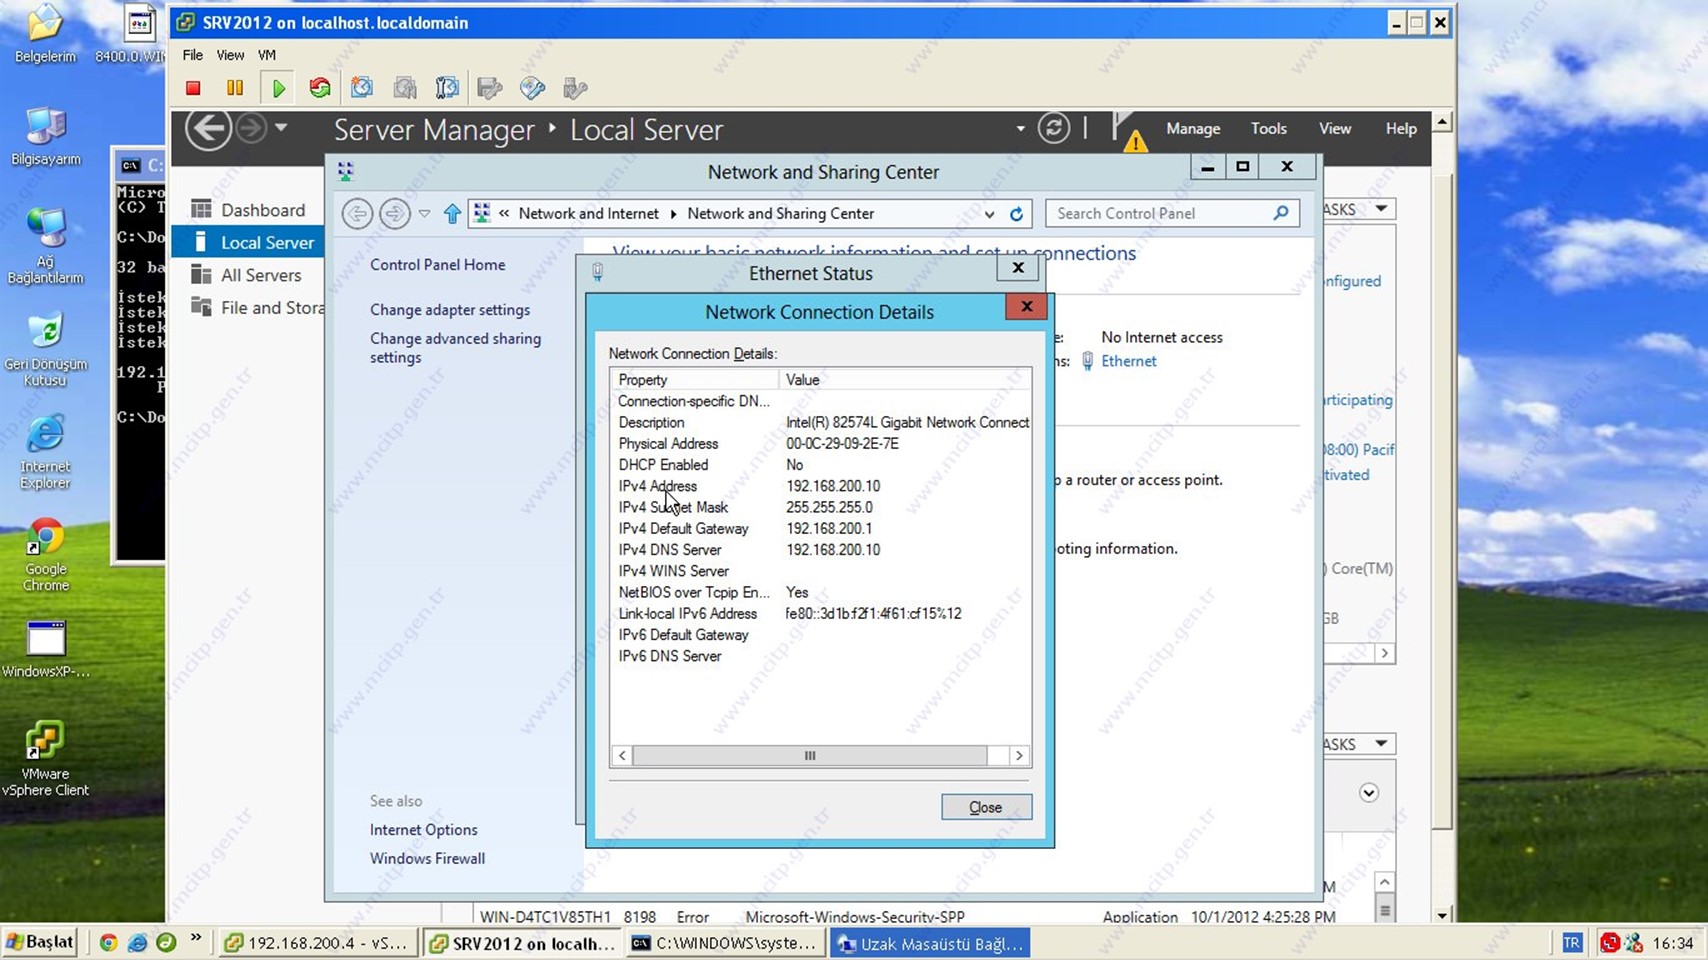Screen dimensions: 1708x960
Task: Click Change adapter settings link
Action: [450, 310]
